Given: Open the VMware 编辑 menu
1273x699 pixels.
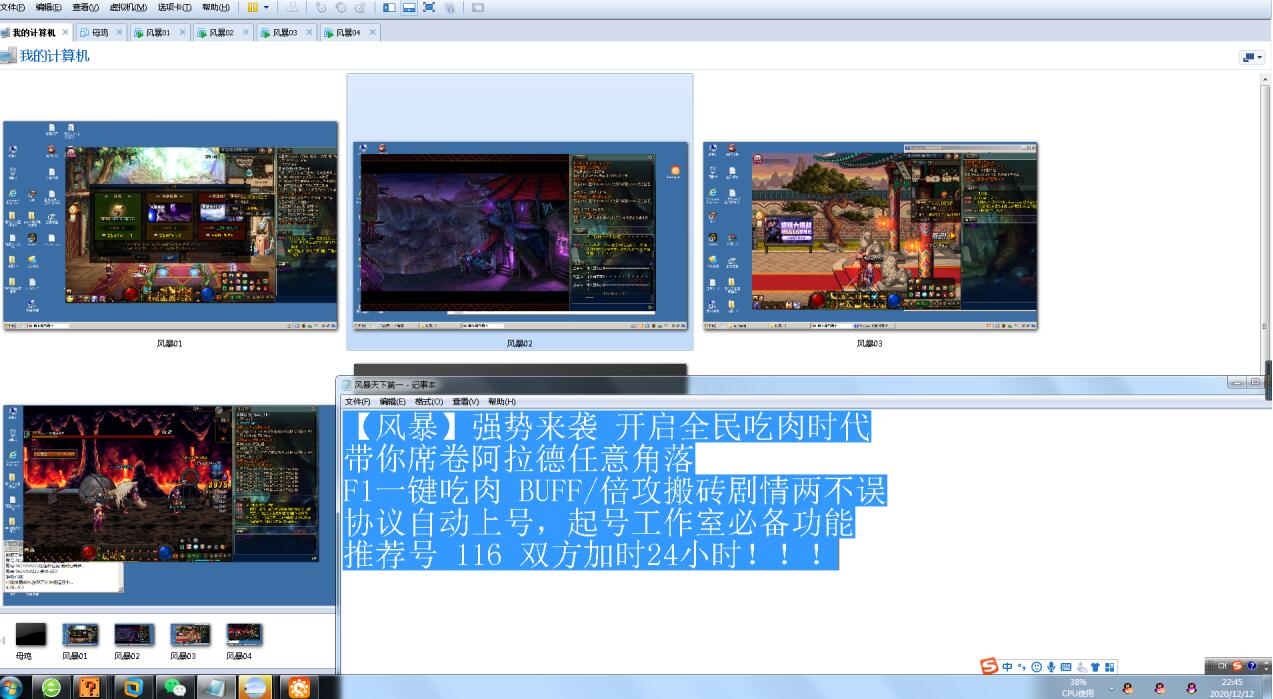Looking at the screenshot, I should coord(49,7).
